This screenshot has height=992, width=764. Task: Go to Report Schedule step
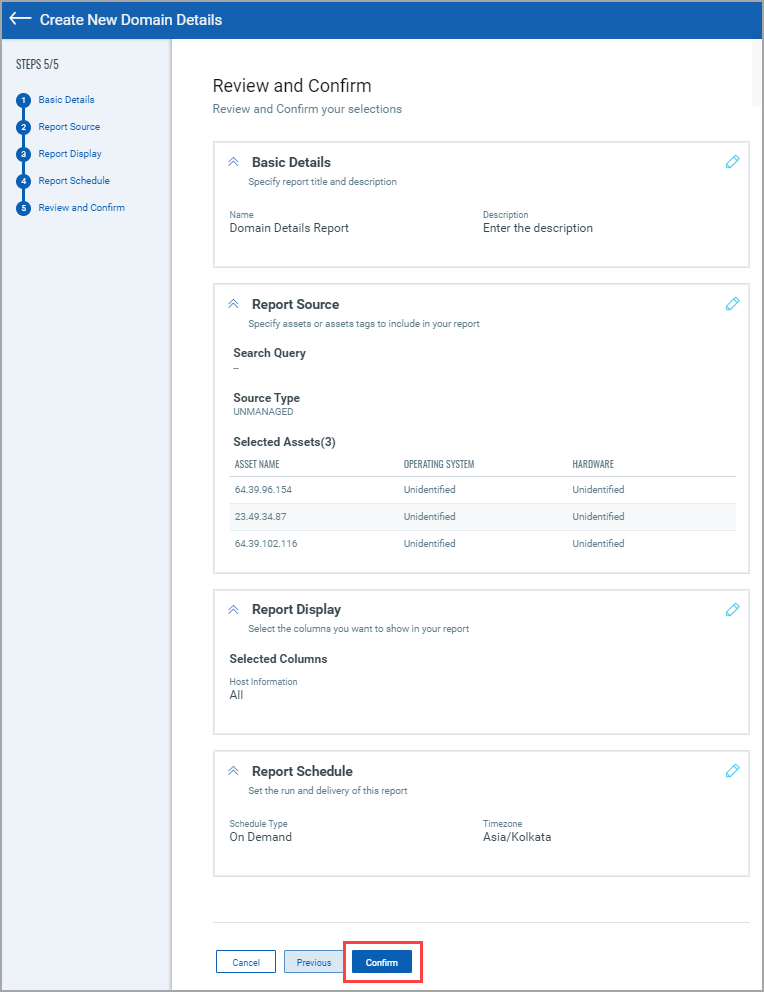pos(74,181)
